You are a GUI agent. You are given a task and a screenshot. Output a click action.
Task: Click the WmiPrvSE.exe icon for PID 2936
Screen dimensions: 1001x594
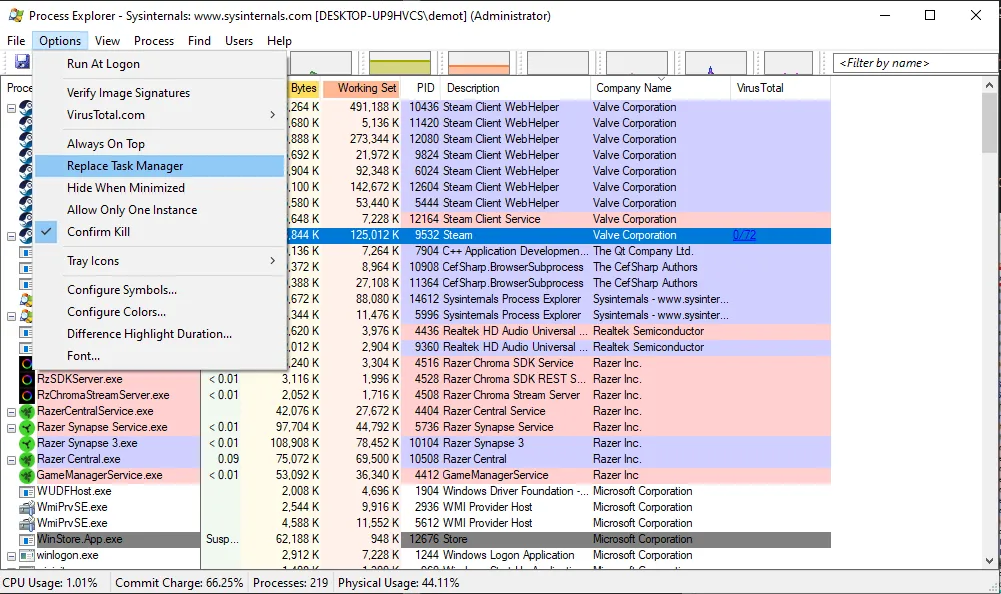tap(26, 507)
